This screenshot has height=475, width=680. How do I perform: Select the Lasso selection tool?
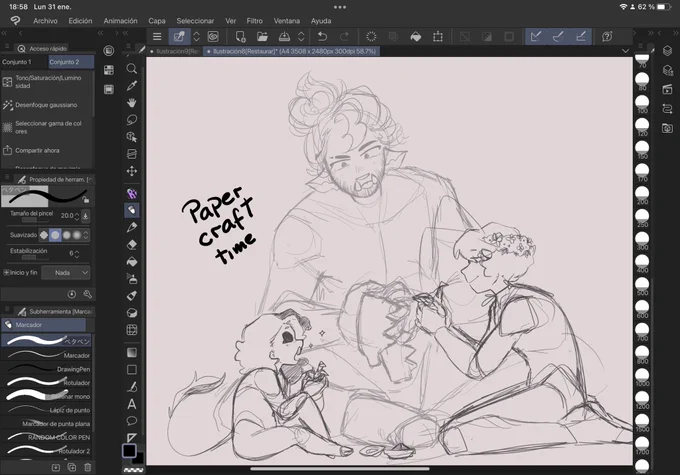[x=132, y=120]
